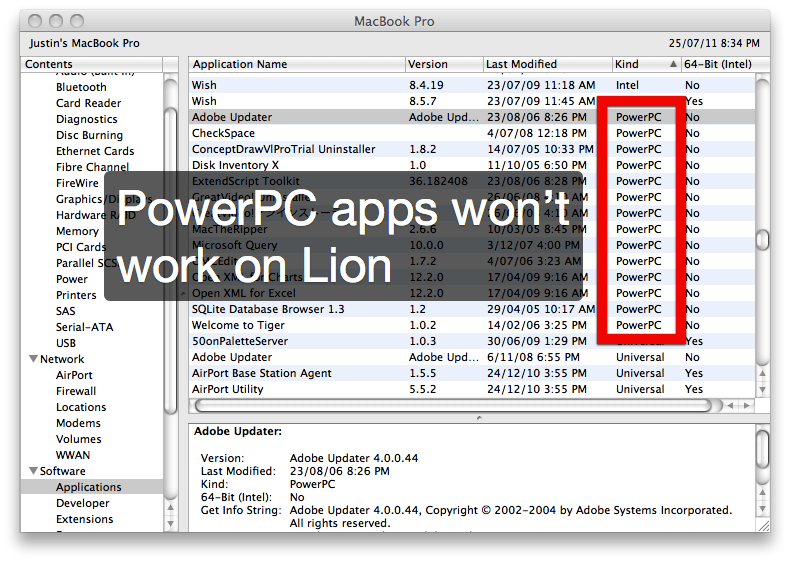Select SAS in sidebar
Image resolution: width=790 pixels, height=562 pixels.
pyautogui.click(x=65, y=311)
